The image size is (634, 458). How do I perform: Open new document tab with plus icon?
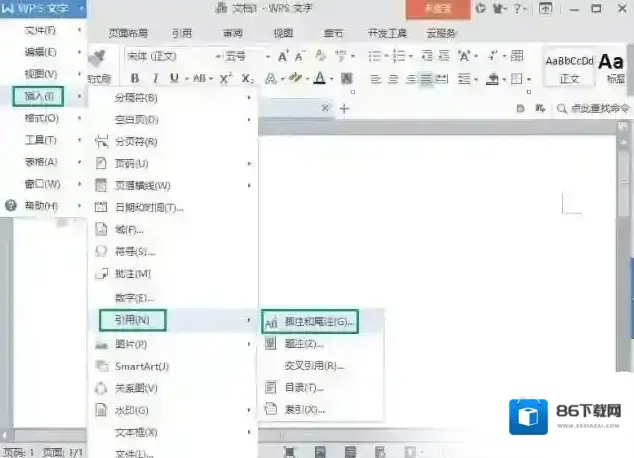click(x=344, y=108)
